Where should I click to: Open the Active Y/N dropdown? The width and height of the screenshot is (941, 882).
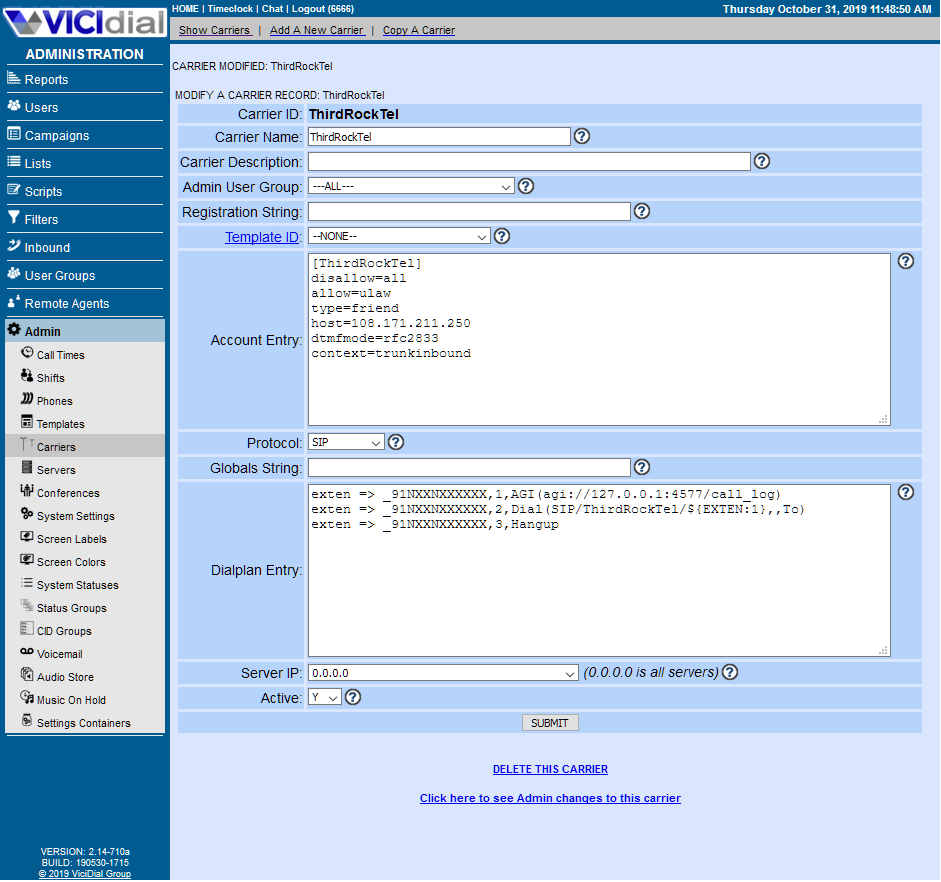(325, 697)
